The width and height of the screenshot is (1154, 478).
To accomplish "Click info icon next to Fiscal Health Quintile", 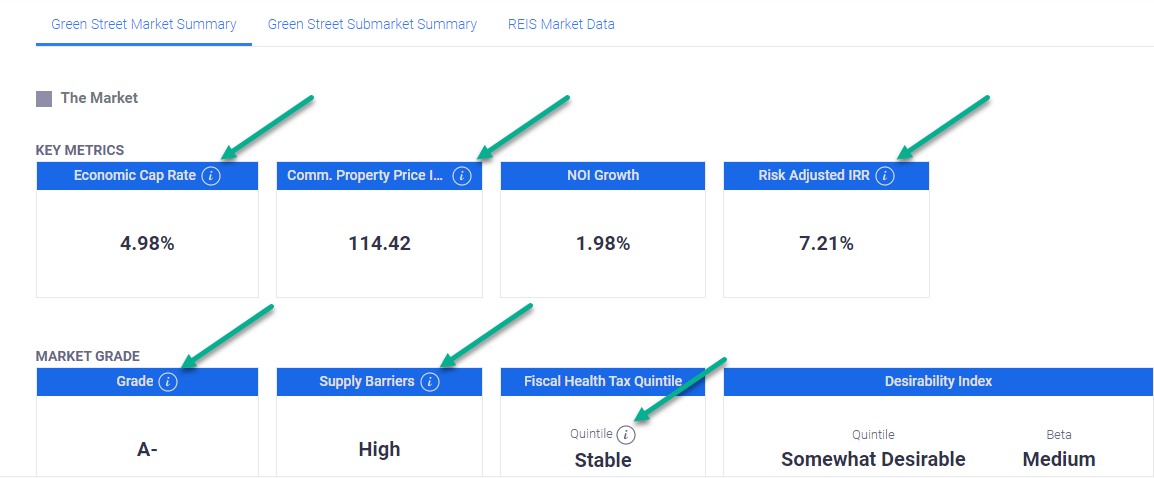I will pyautogui.click(x=626, y=435).
